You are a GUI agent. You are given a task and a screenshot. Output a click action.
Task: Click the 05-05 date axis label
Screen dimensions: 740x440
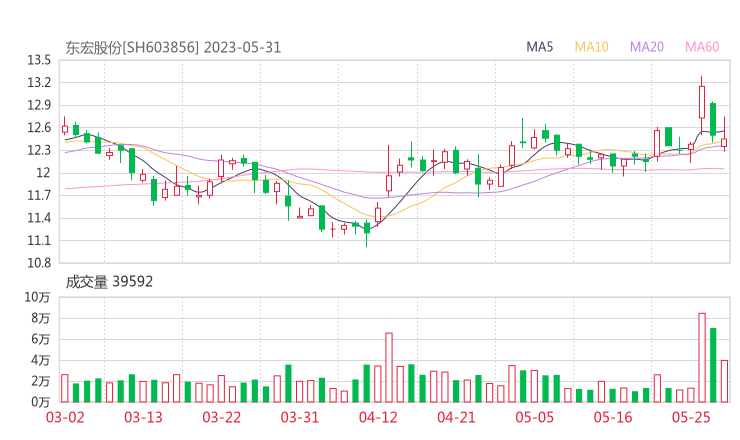[x=535, y=417]
